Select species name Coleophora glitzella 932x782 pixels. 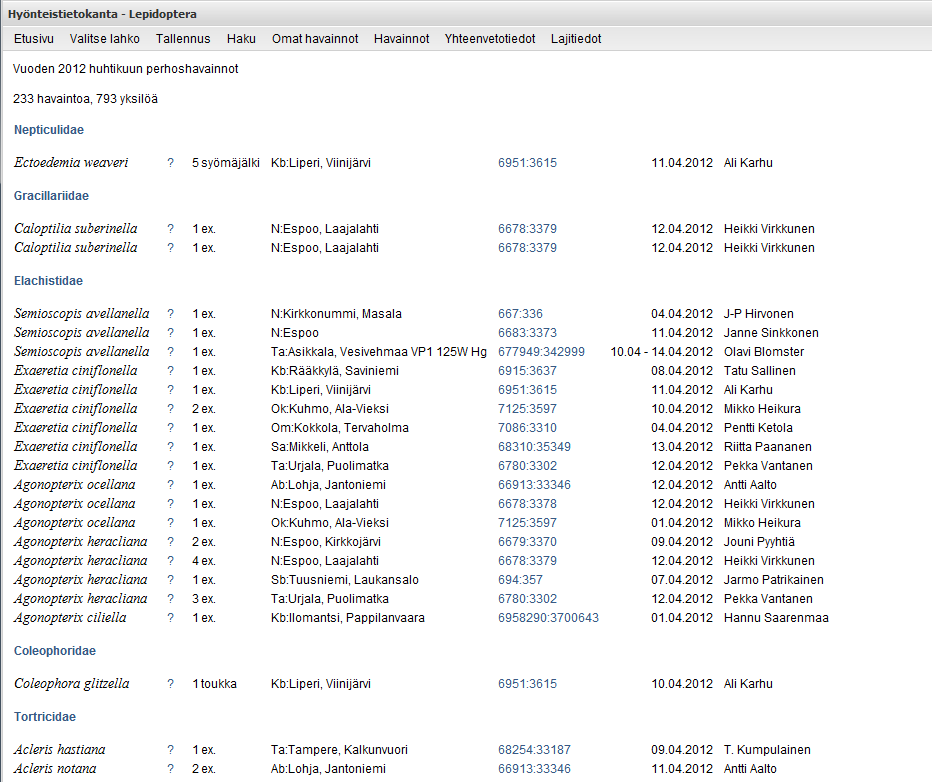[71, 684]
